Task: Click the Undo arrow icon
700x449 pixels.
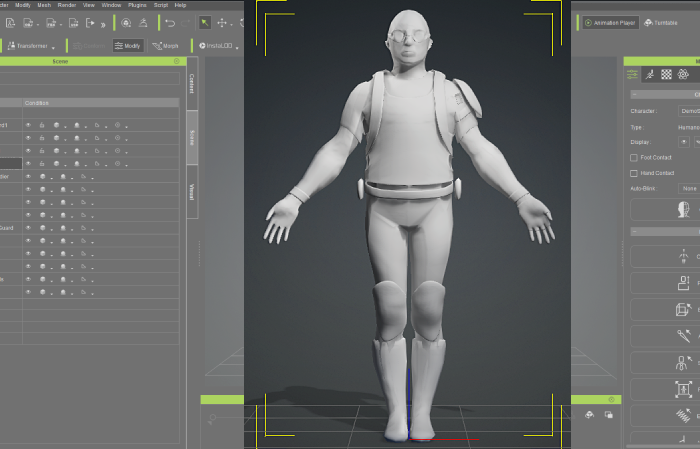Action: click(170, 23)
